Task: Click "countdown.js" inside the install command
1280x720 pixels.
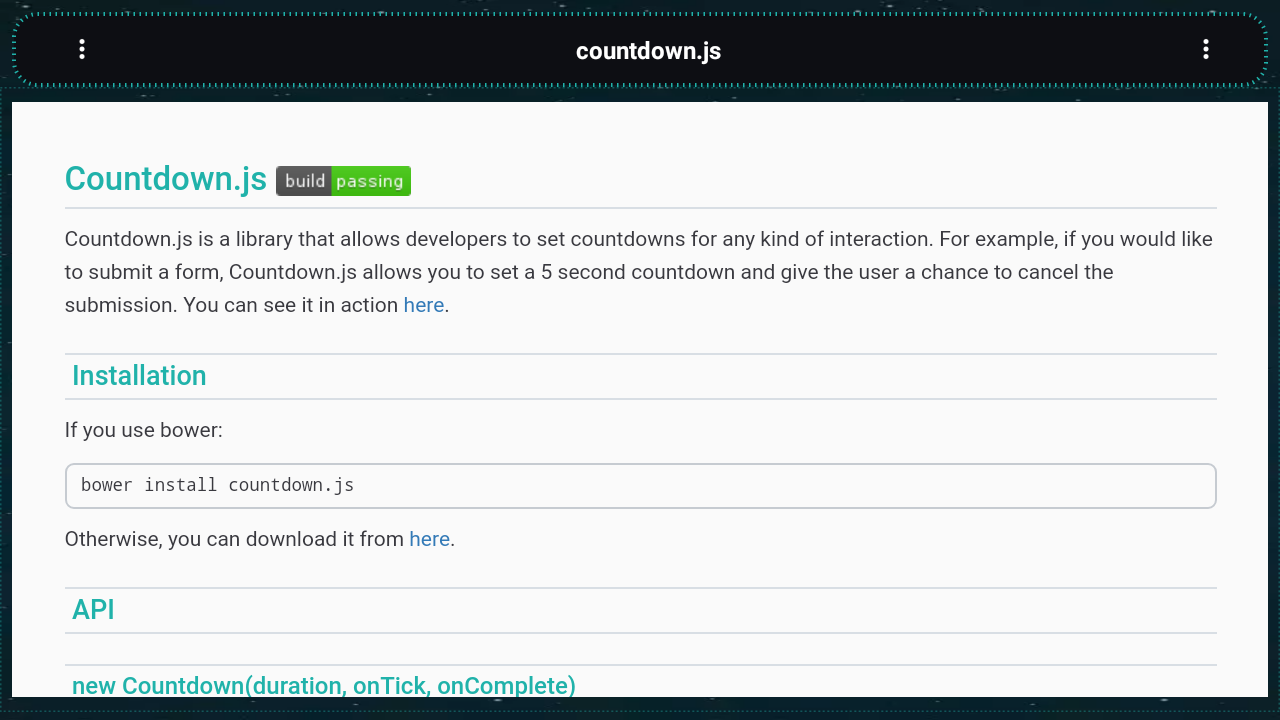Action: tap(291, 485)
